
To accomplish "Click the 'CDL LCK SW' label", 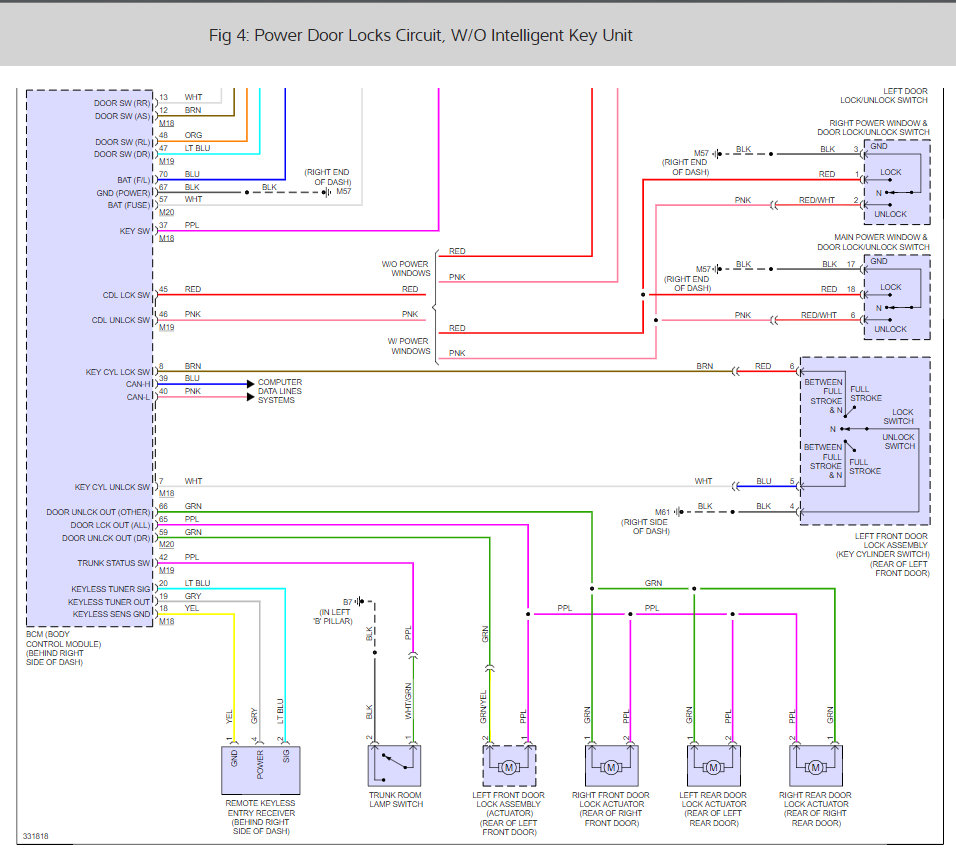I will point(126,295).
